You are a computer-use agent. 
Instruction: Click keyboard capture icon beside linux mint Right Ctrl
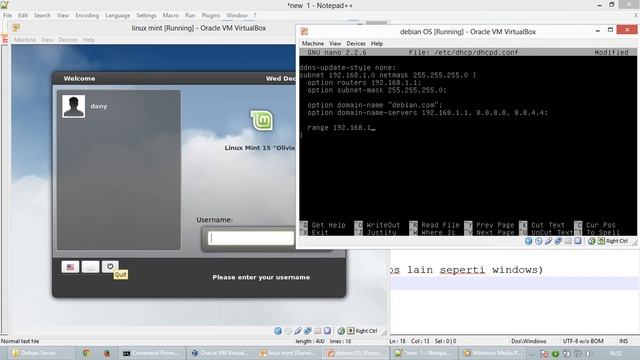(351, 331)
